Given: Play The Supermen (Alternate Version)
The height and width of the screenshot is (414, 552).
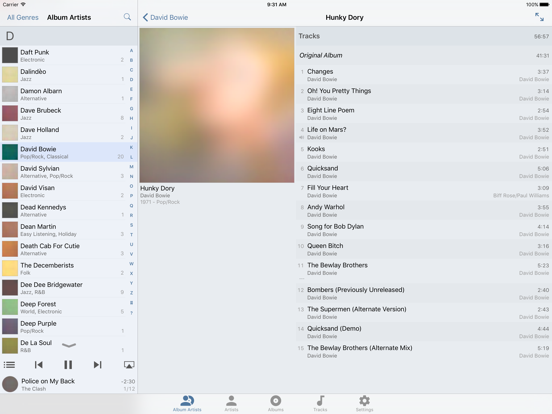Looking at the screenshot, I should (x=424, y=312).
